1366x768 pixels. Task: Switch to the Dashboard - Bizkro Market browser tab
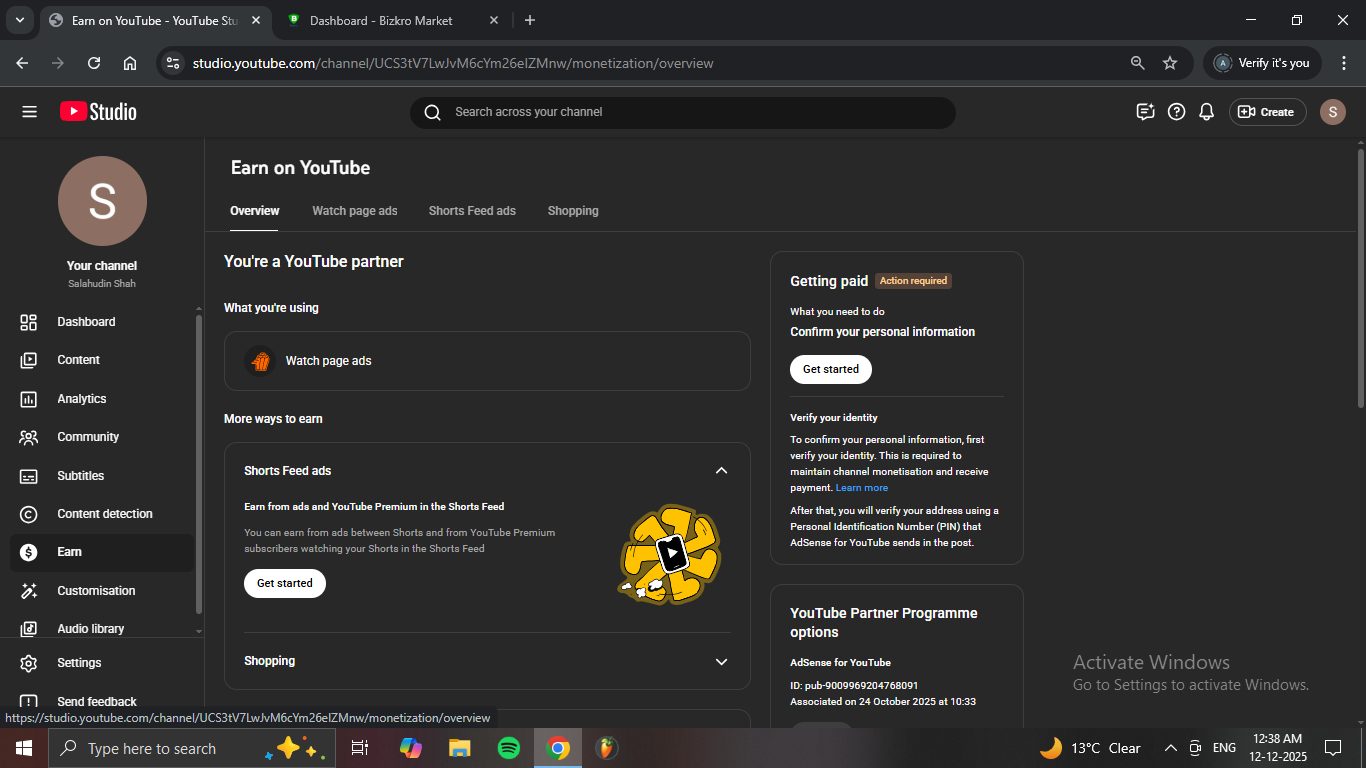tap(380, 20)
